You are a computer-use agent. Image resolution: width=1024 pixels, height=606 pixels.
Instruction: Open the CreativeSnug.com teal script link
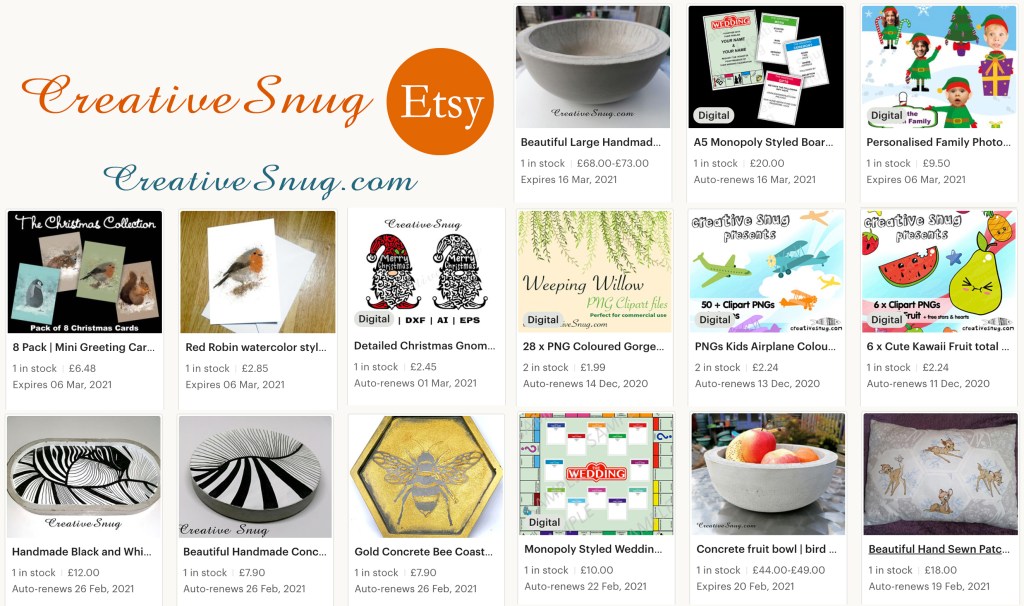[x=260, y=180]
